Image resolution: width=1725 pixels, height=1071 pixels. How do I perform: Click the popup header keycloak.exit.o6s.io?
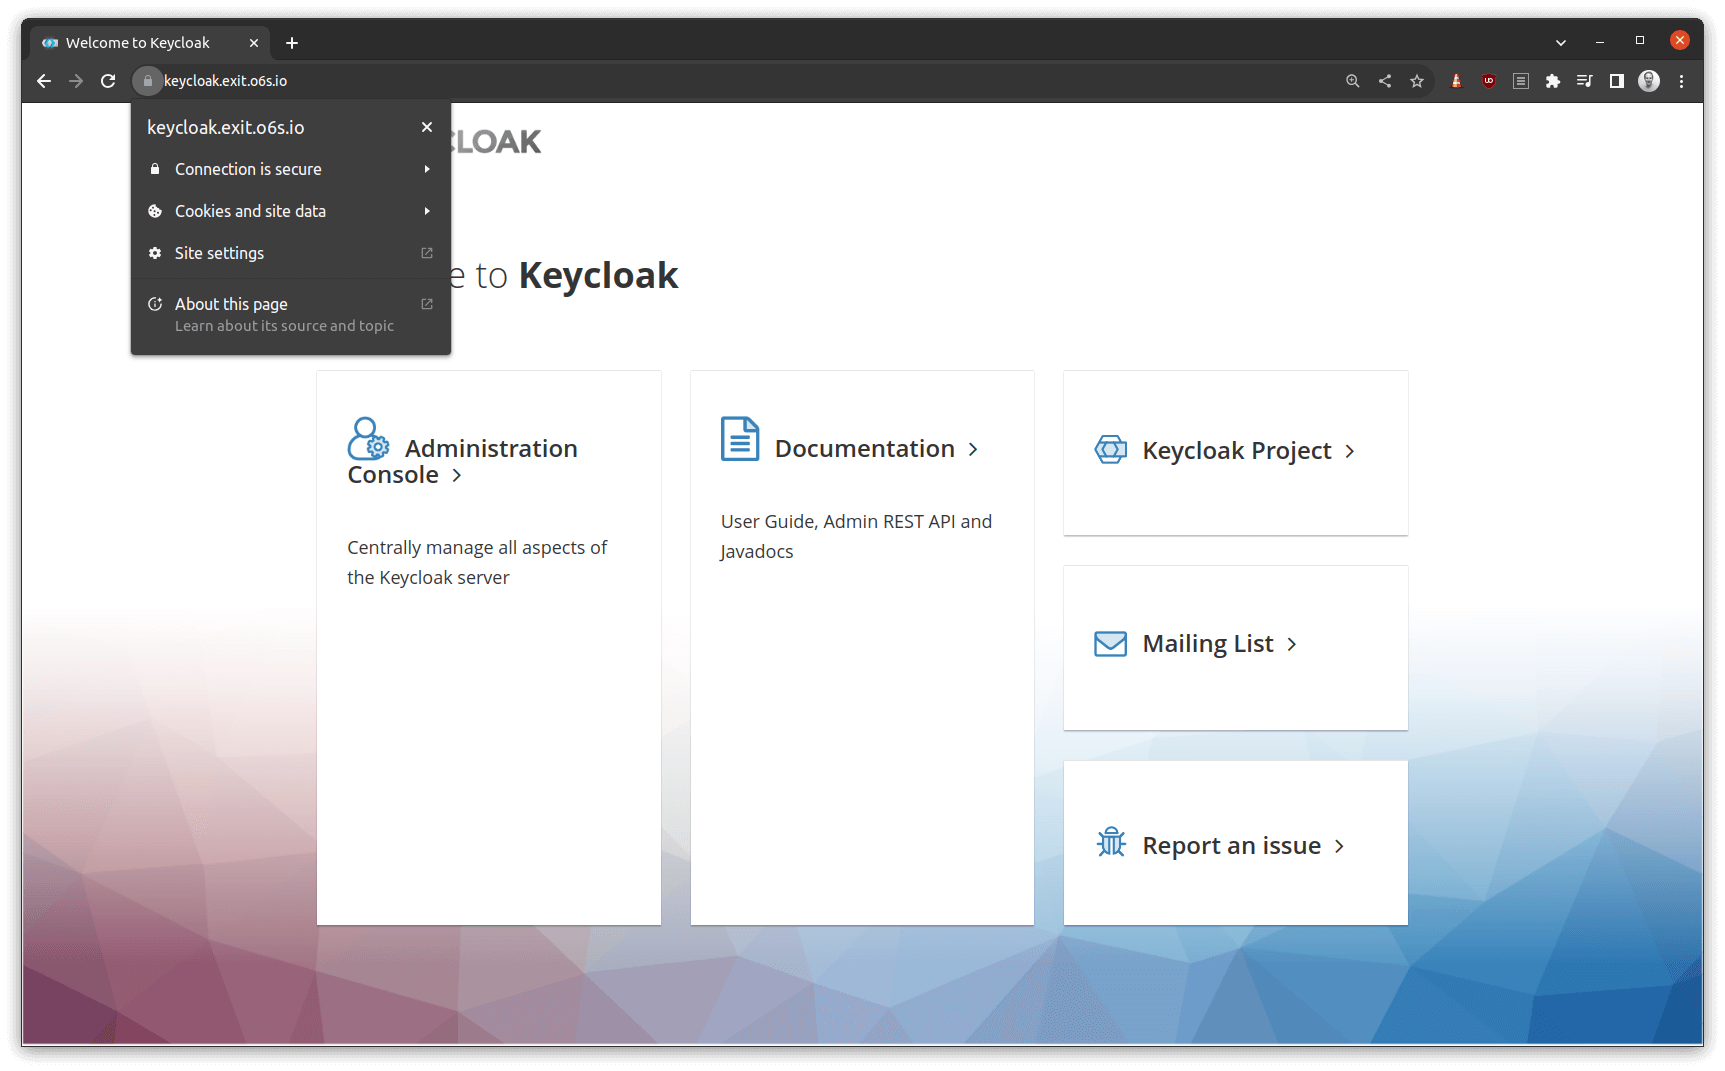[226, 128]
